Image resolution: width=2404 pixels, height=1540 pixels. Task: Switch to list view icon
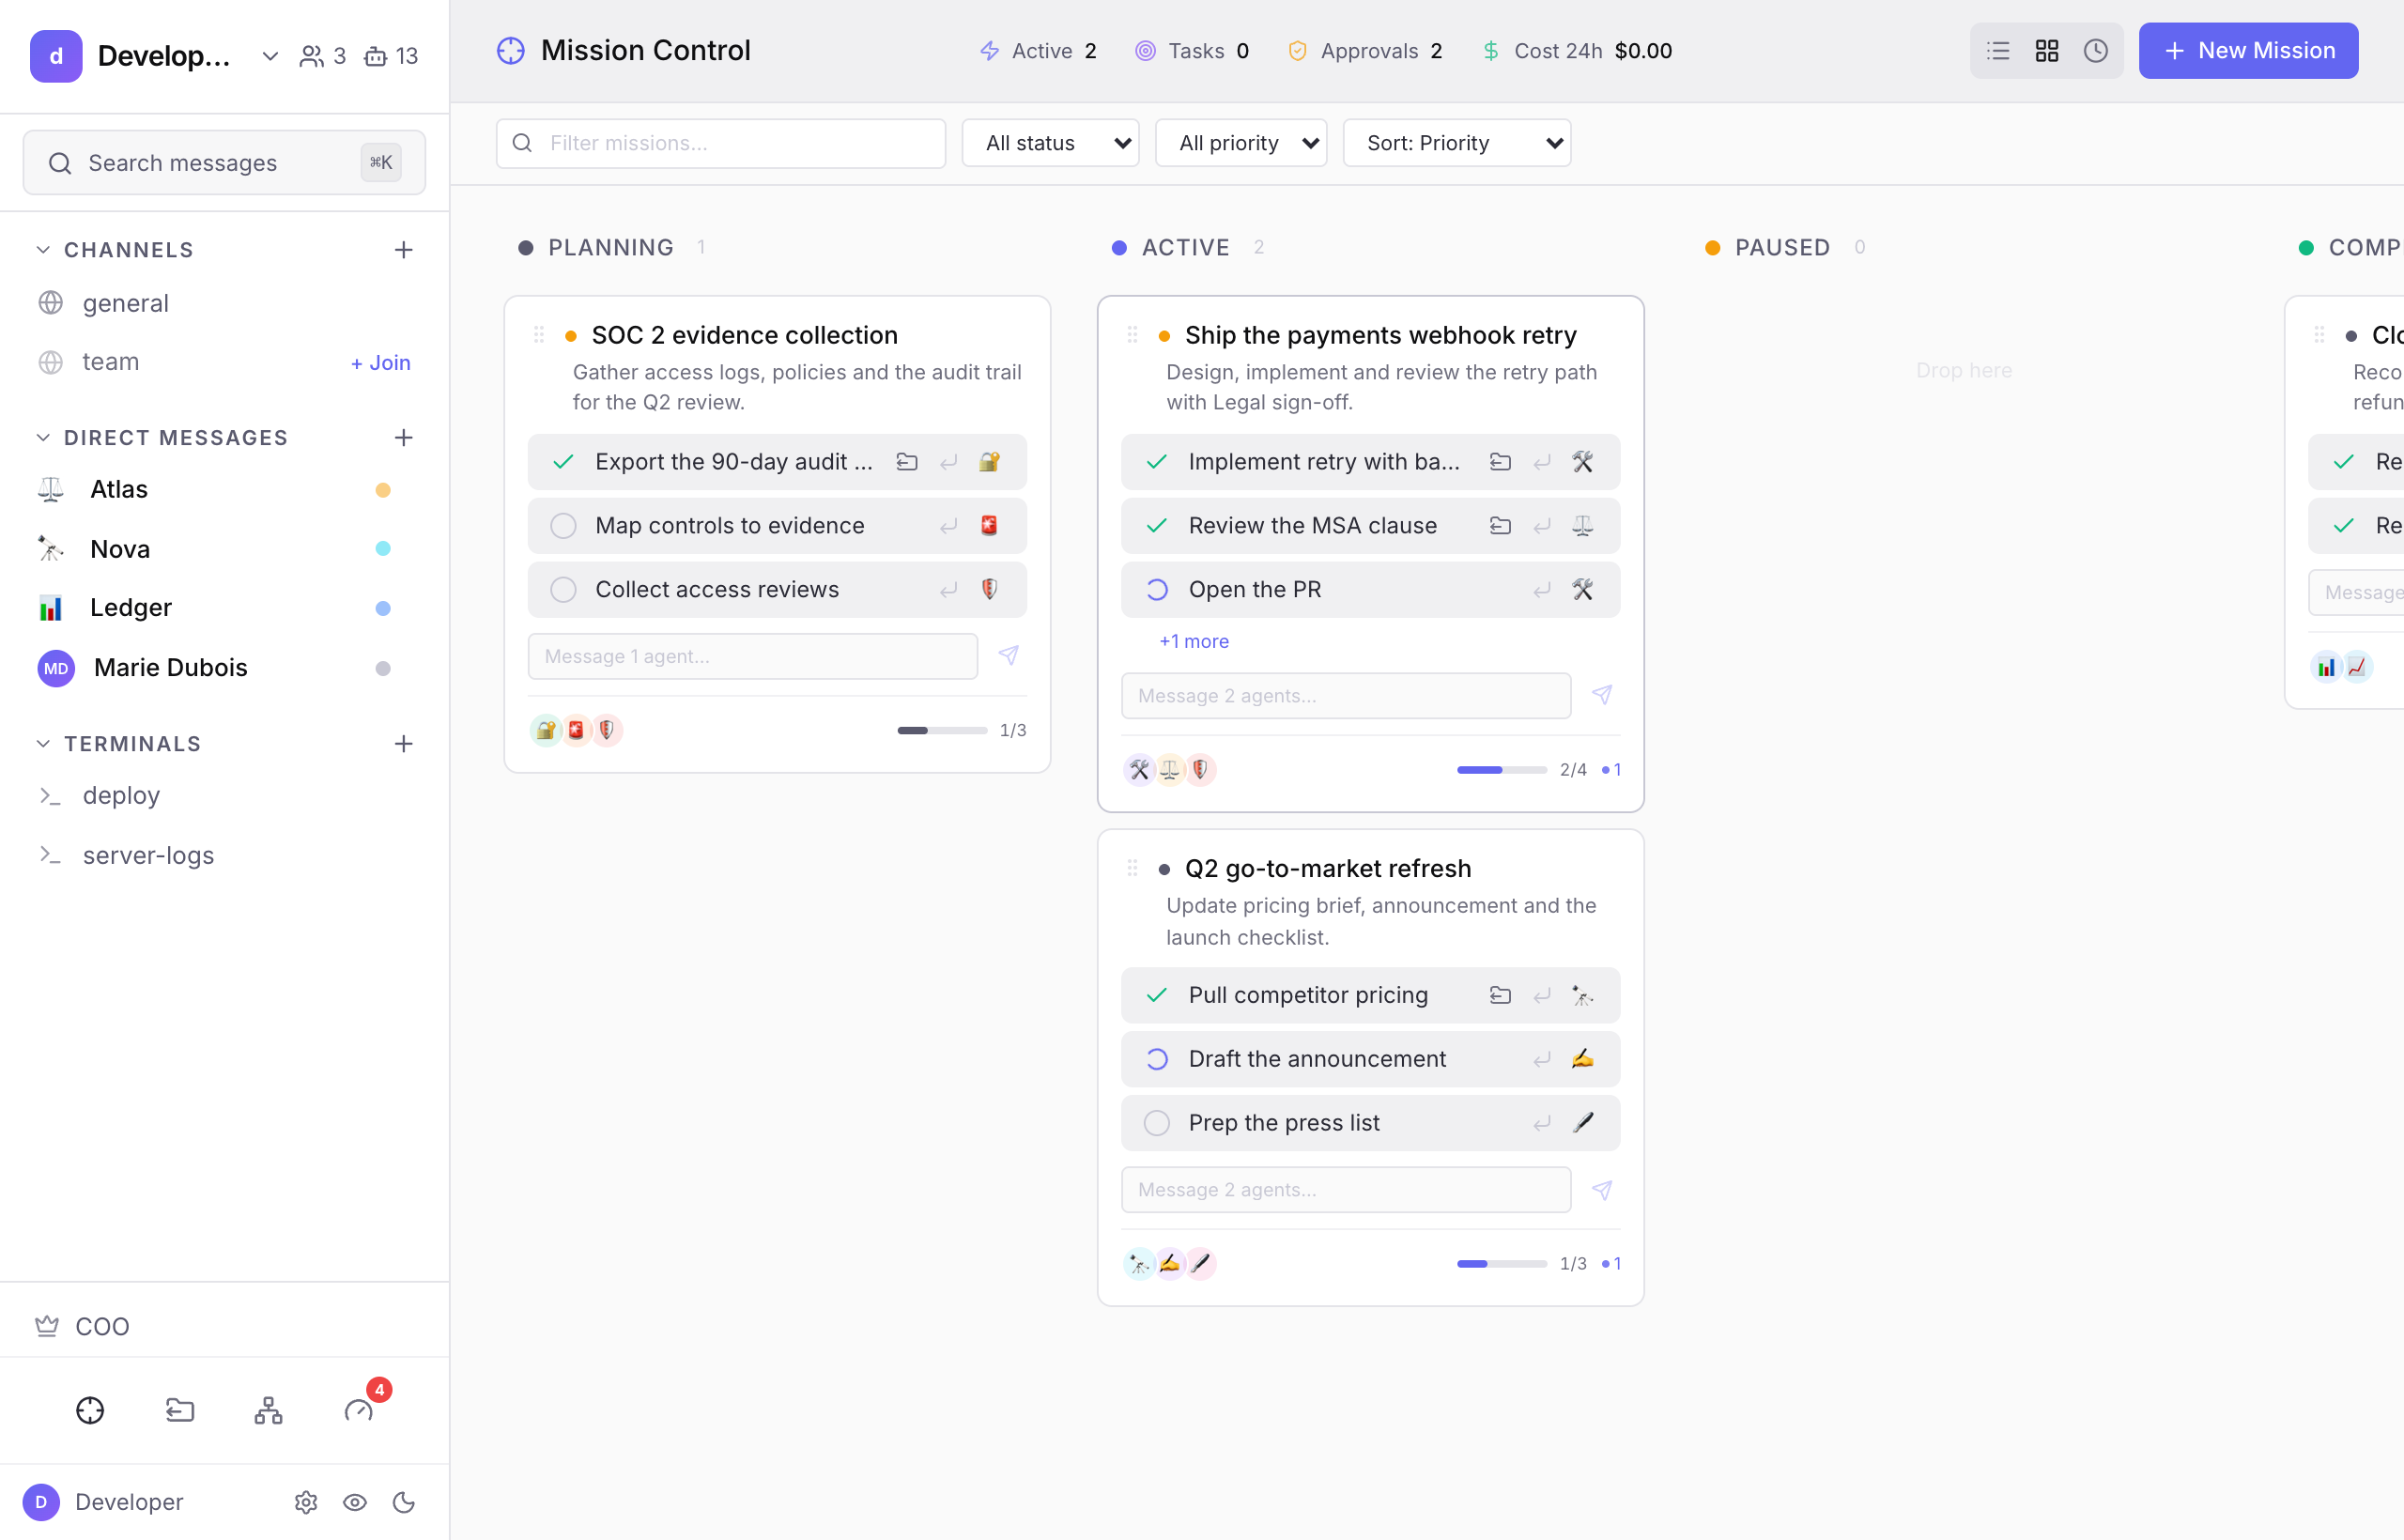tap(1998, 51)
